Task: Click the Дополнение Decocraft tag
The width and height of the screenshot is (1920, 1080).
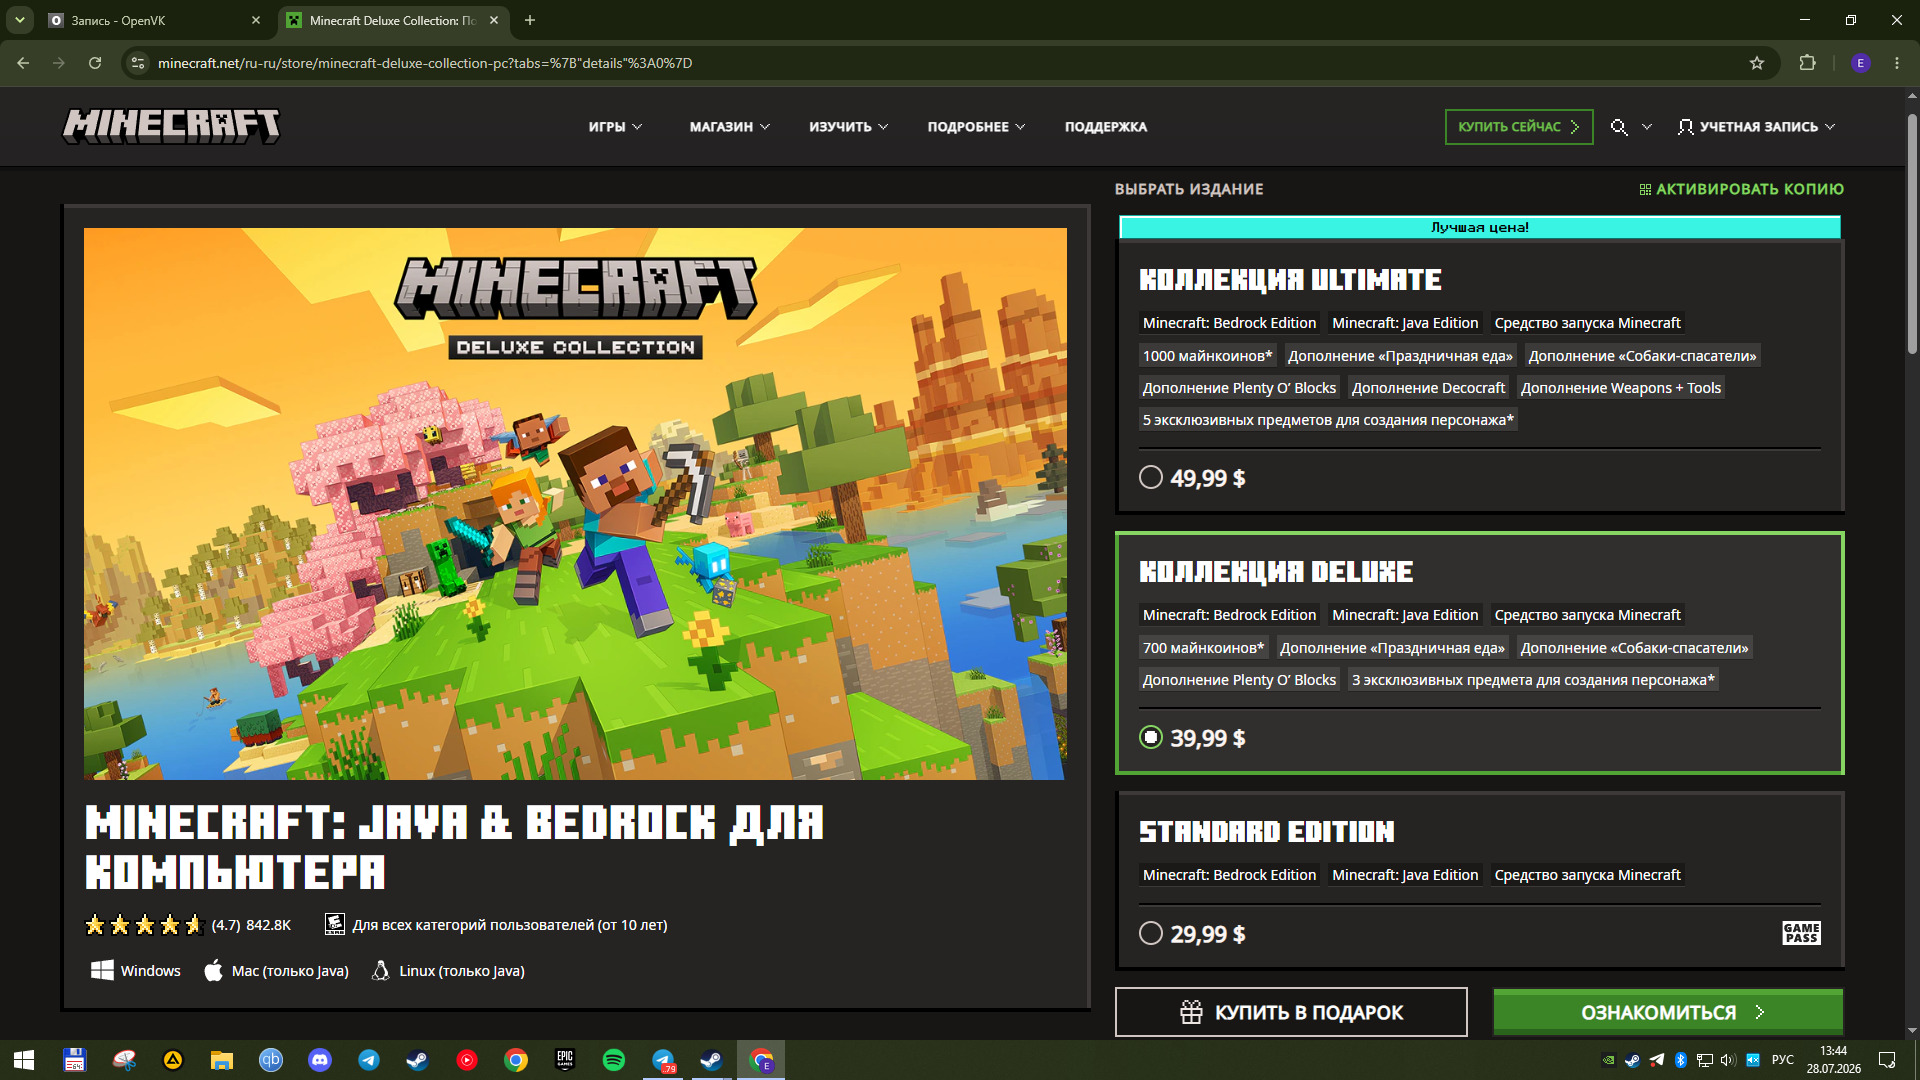Action: click(1428, 387)
